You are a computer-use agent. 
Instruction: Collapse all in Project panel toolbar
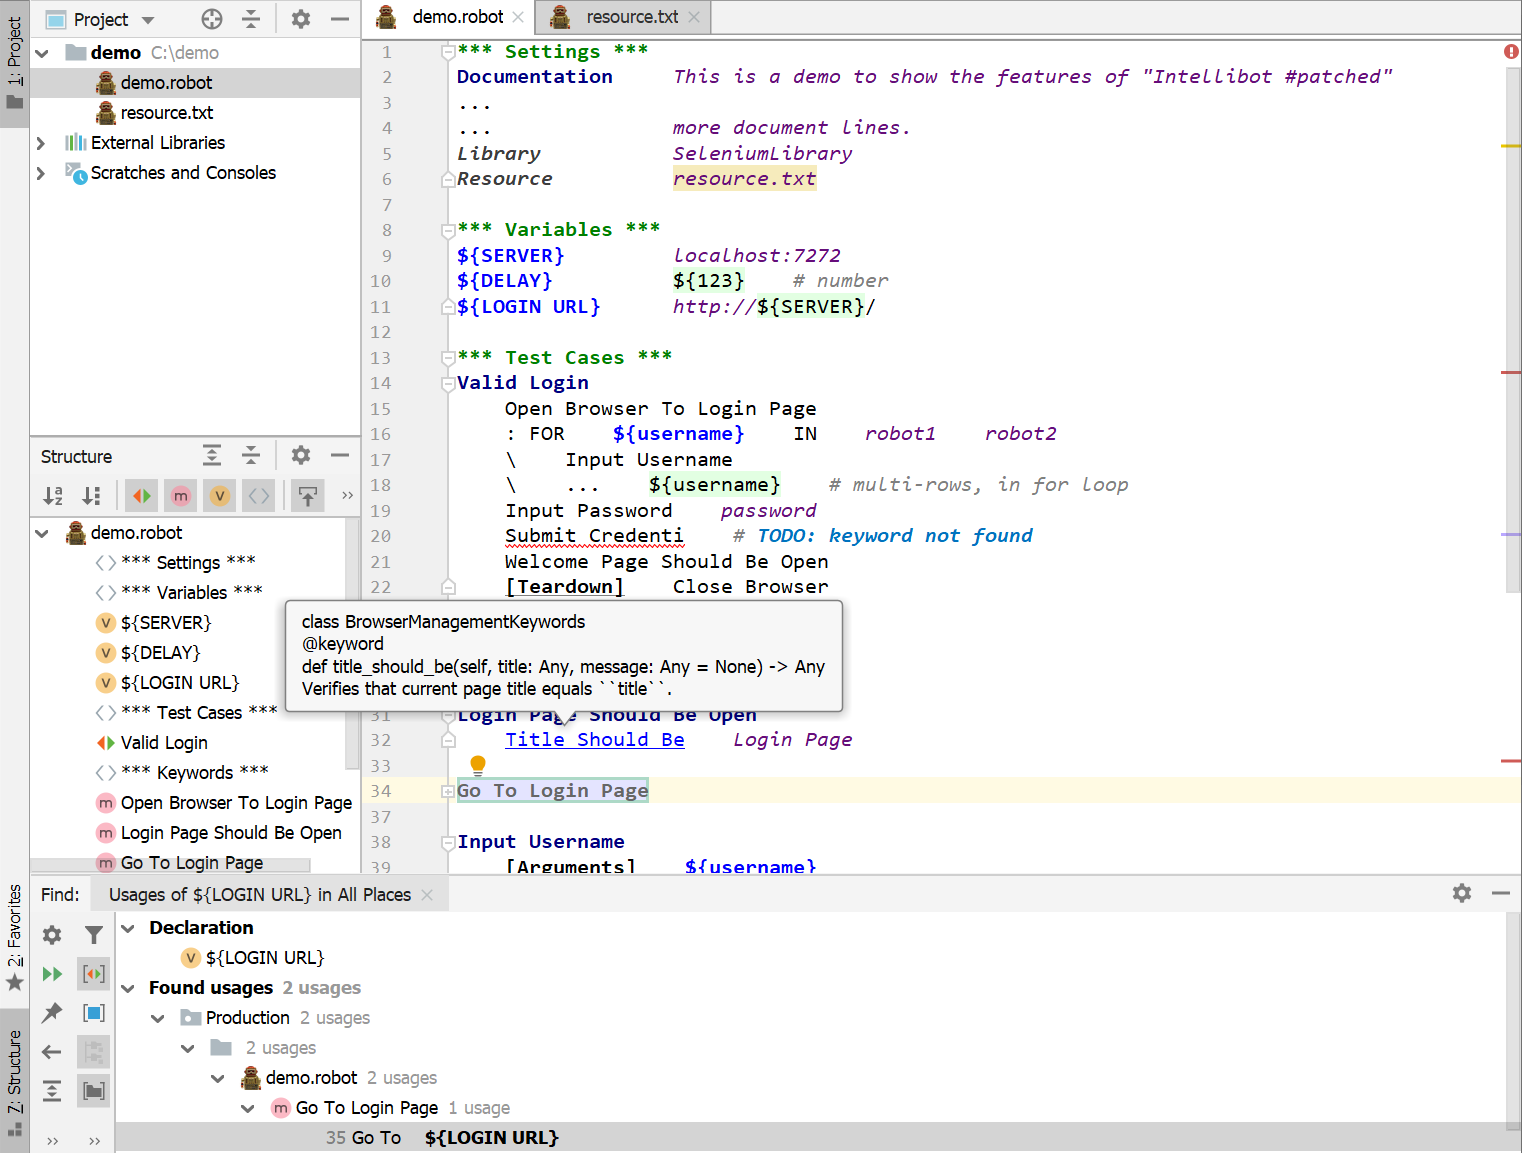[x=251, y=19]
